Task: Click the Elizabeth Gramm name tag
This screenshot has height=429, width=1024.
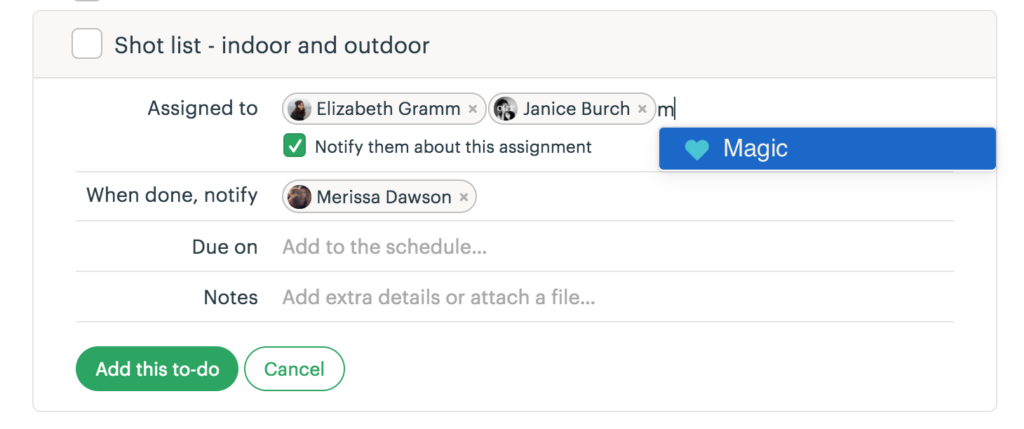Action: click(x=388, y=109)
